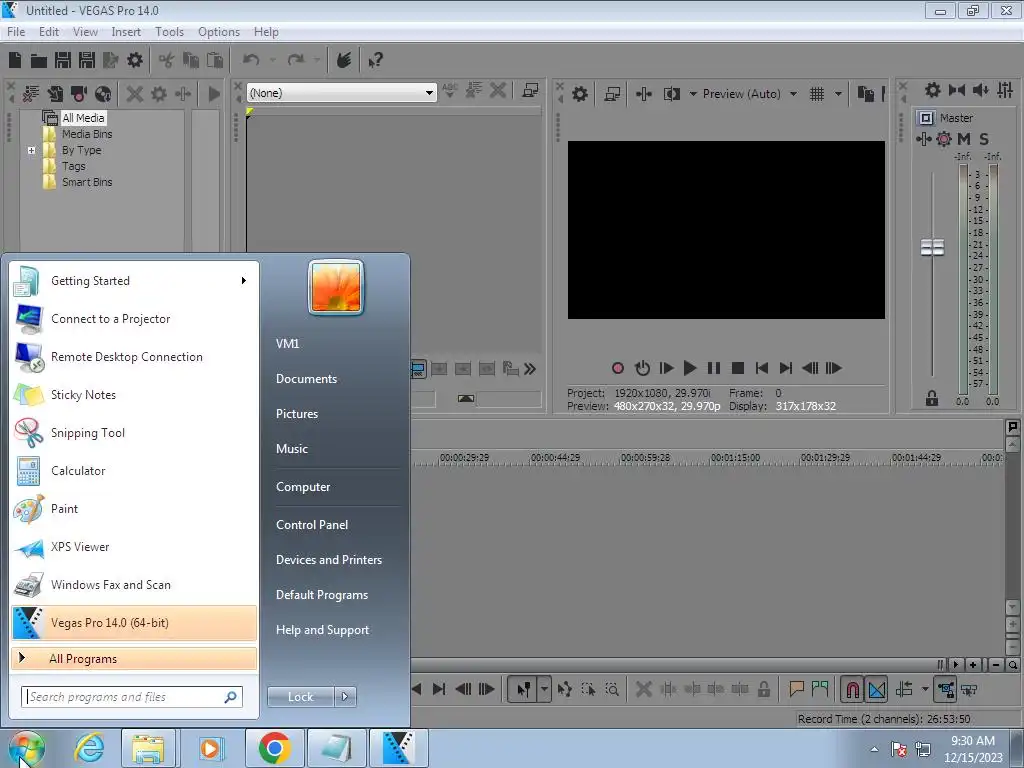The width and height of the screenshot is (1024, 768).
Task: Click the Master volume fader handle
Action: 932,248
